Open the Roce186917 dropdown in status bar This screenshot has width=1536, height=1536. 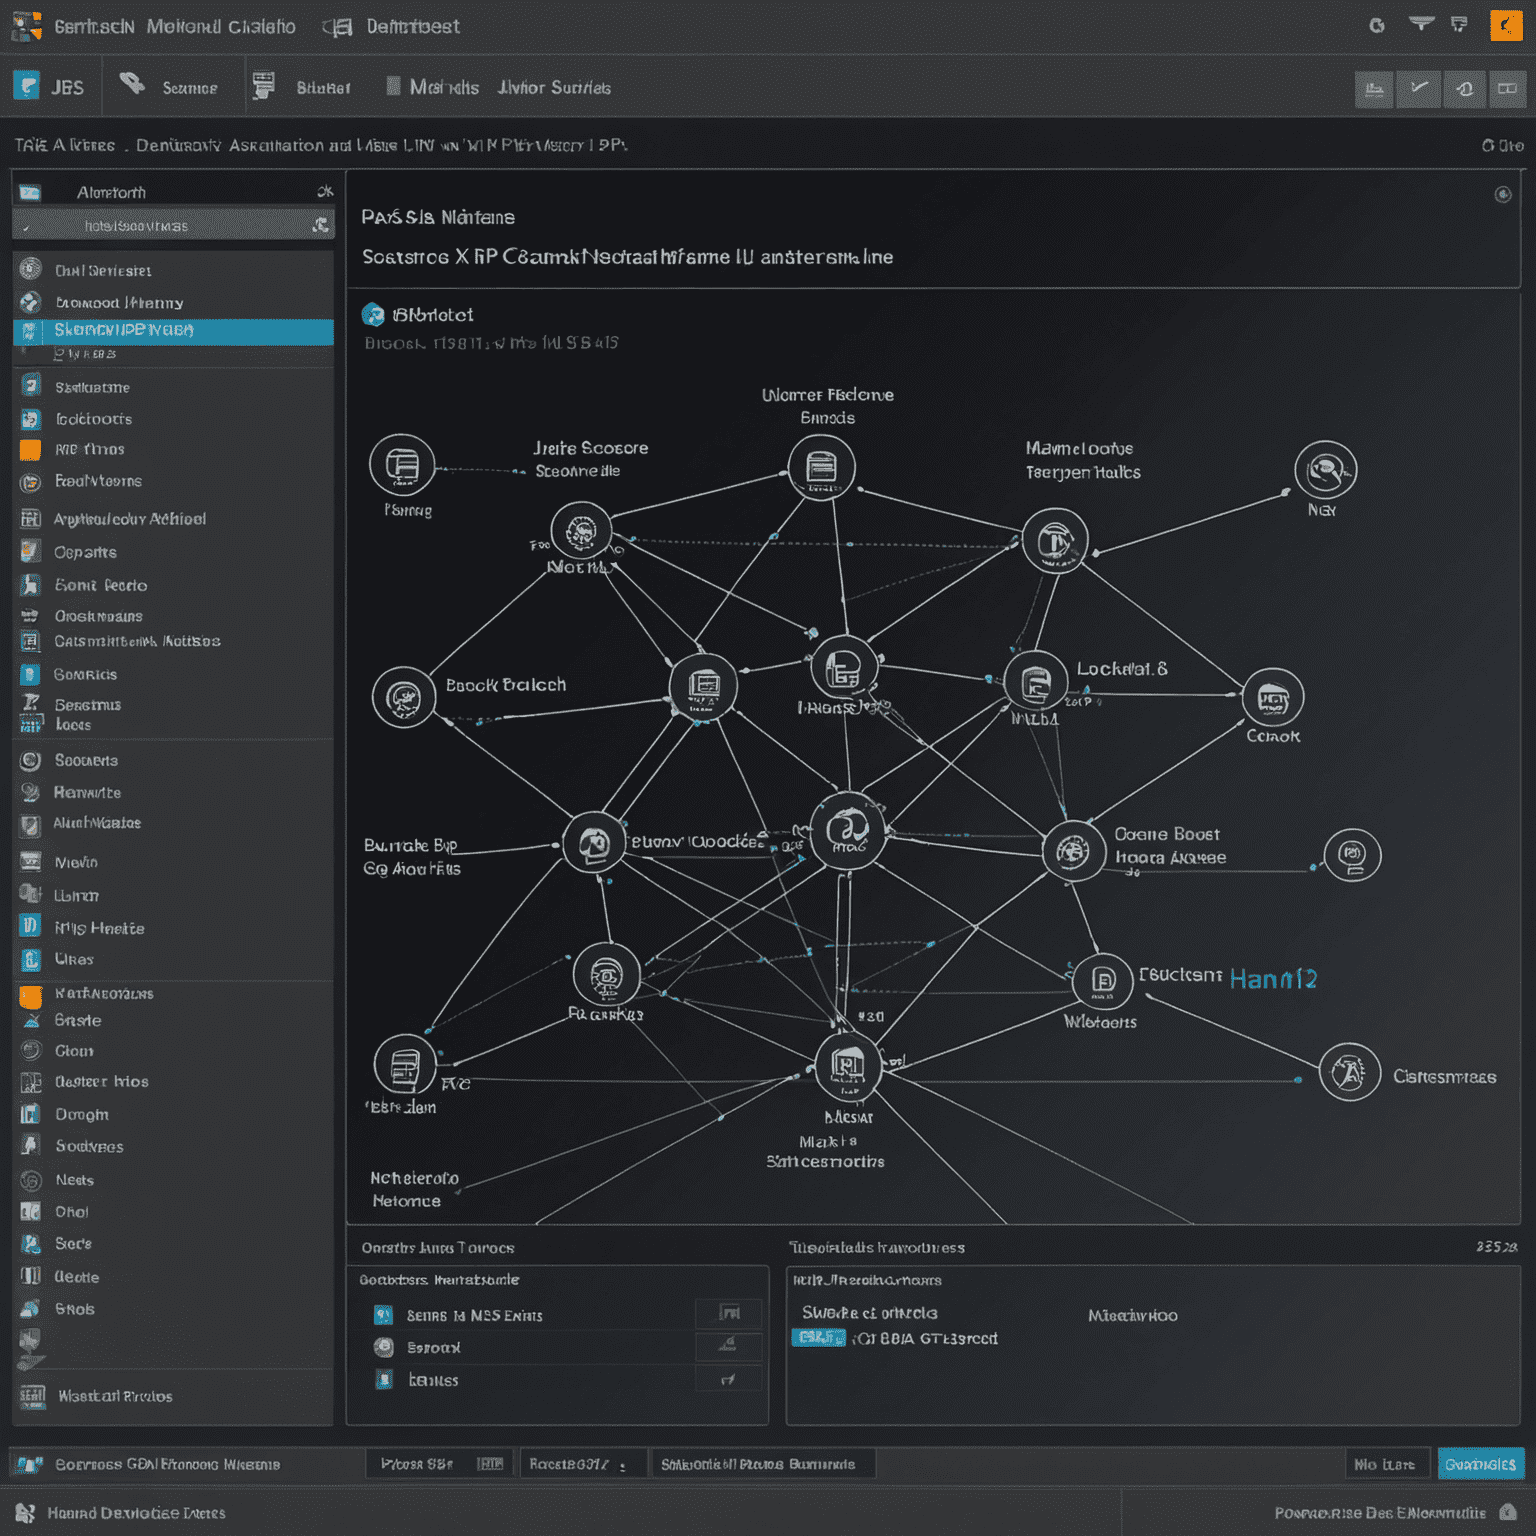pyautogui.click(x=583, y=1464)
